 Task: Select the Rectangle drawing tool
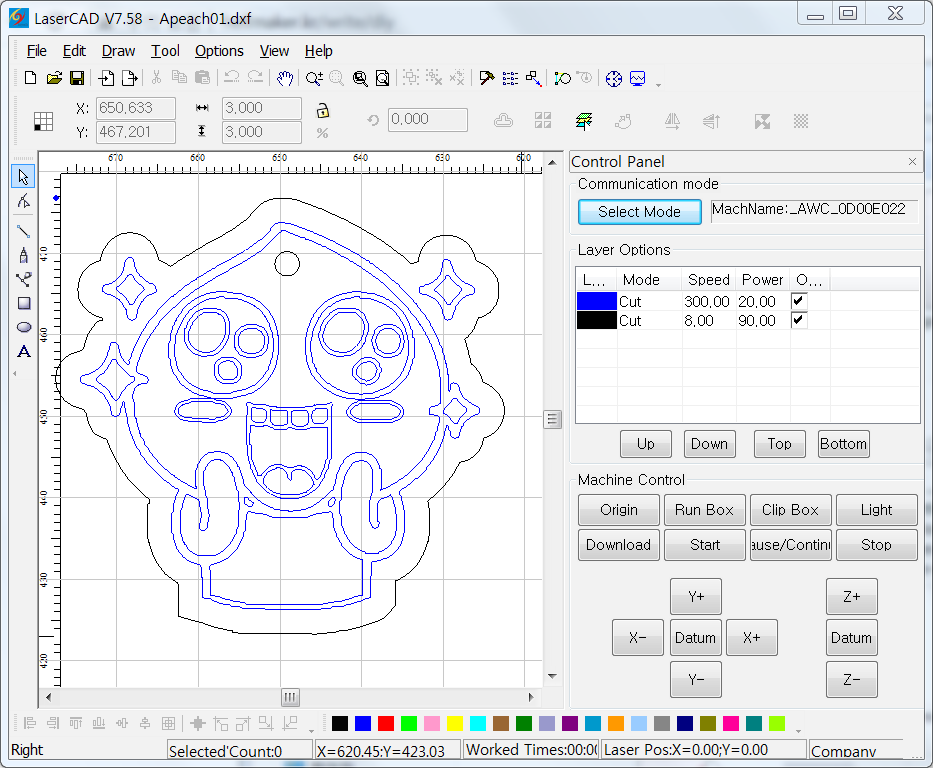click(23, 303)
